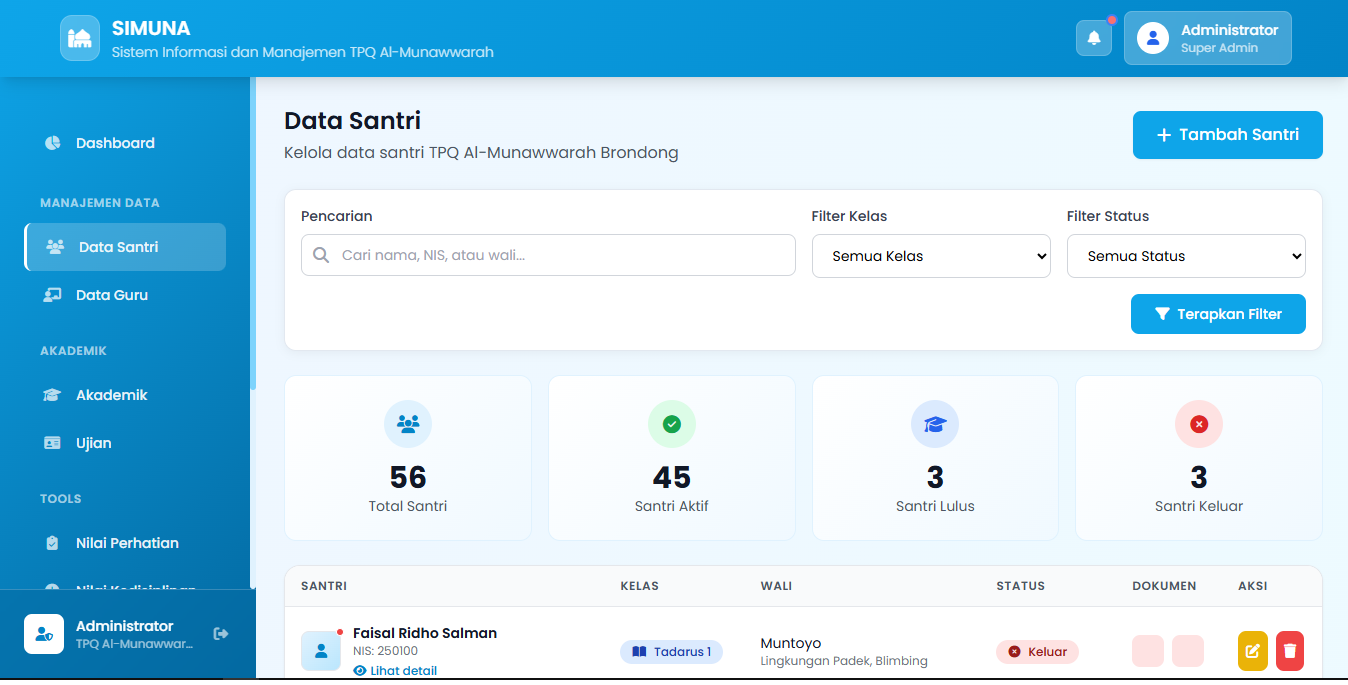Open the Filter Status dropdown

[1186, 256]
